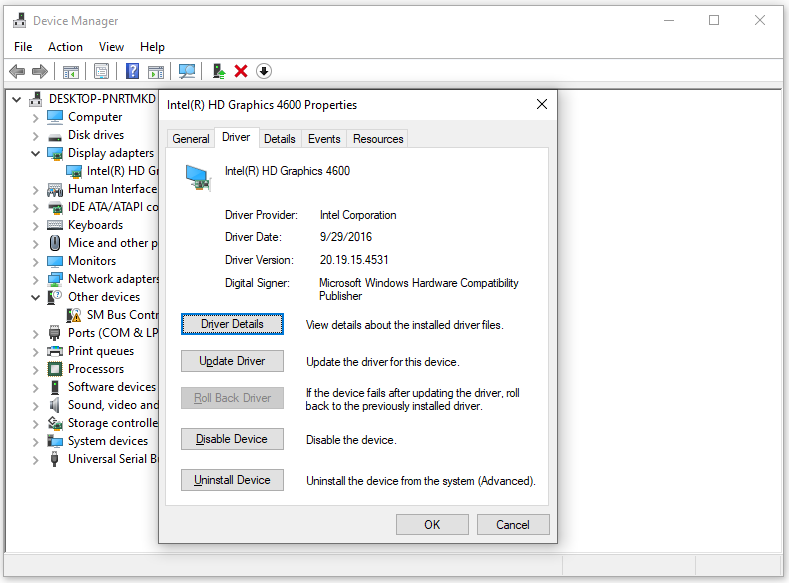Click Update device driver toolbar icon
This screenshot has width=789, height=583.
pos(218,71)
